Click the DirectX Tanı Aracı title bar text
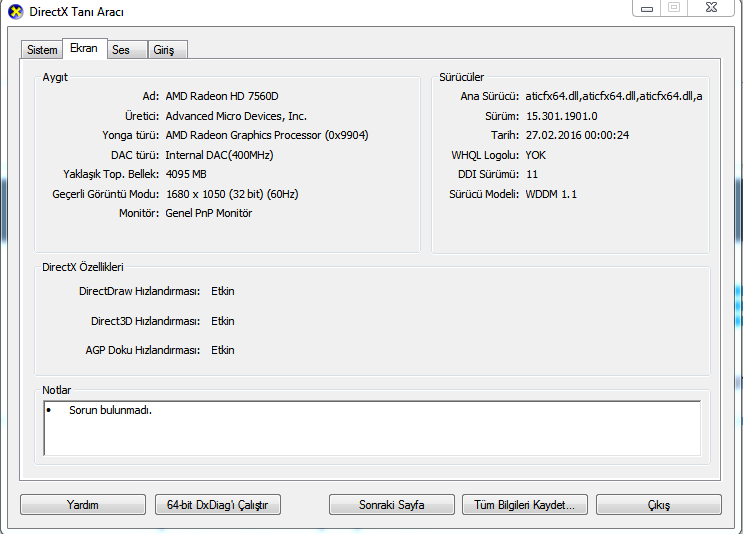Screen dimensions: 743x534 76,11
